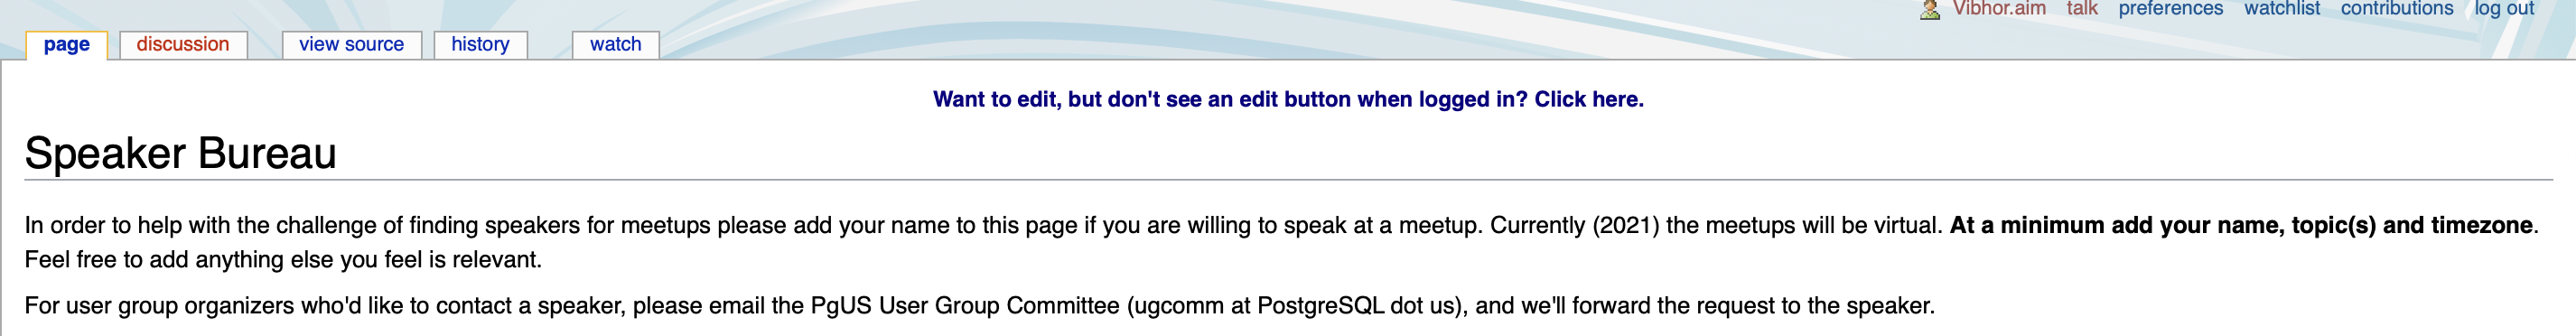This screenshot has width=2576, height=336.
Task: Switch to the discussion tab
Action: [183, 45]
